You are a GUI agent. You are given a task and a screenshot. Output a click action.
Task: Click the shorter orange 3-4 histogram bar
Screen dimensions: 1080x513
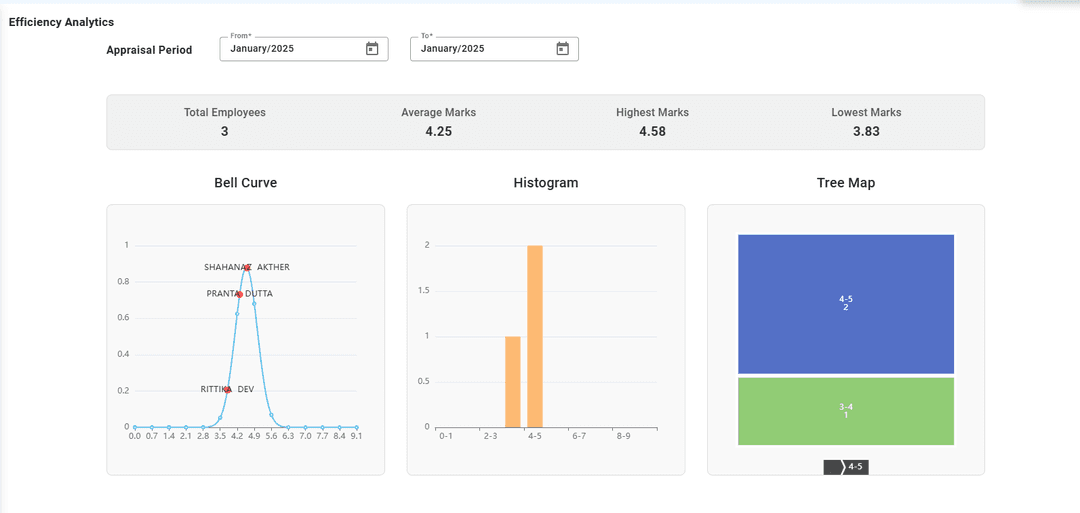(513, 381)
